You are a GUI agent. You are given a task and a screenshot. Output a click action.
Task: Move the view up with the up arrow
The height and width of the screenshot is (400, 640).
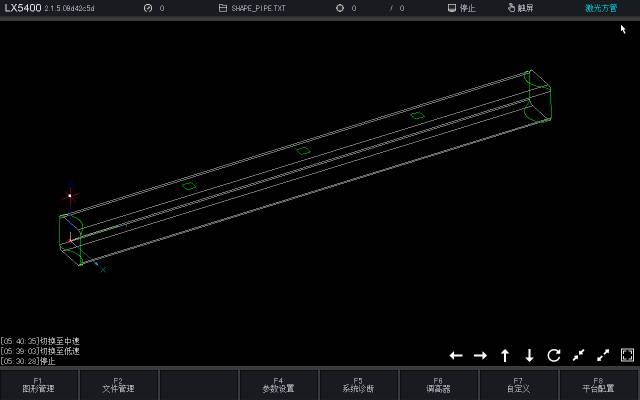pos(505,356)
